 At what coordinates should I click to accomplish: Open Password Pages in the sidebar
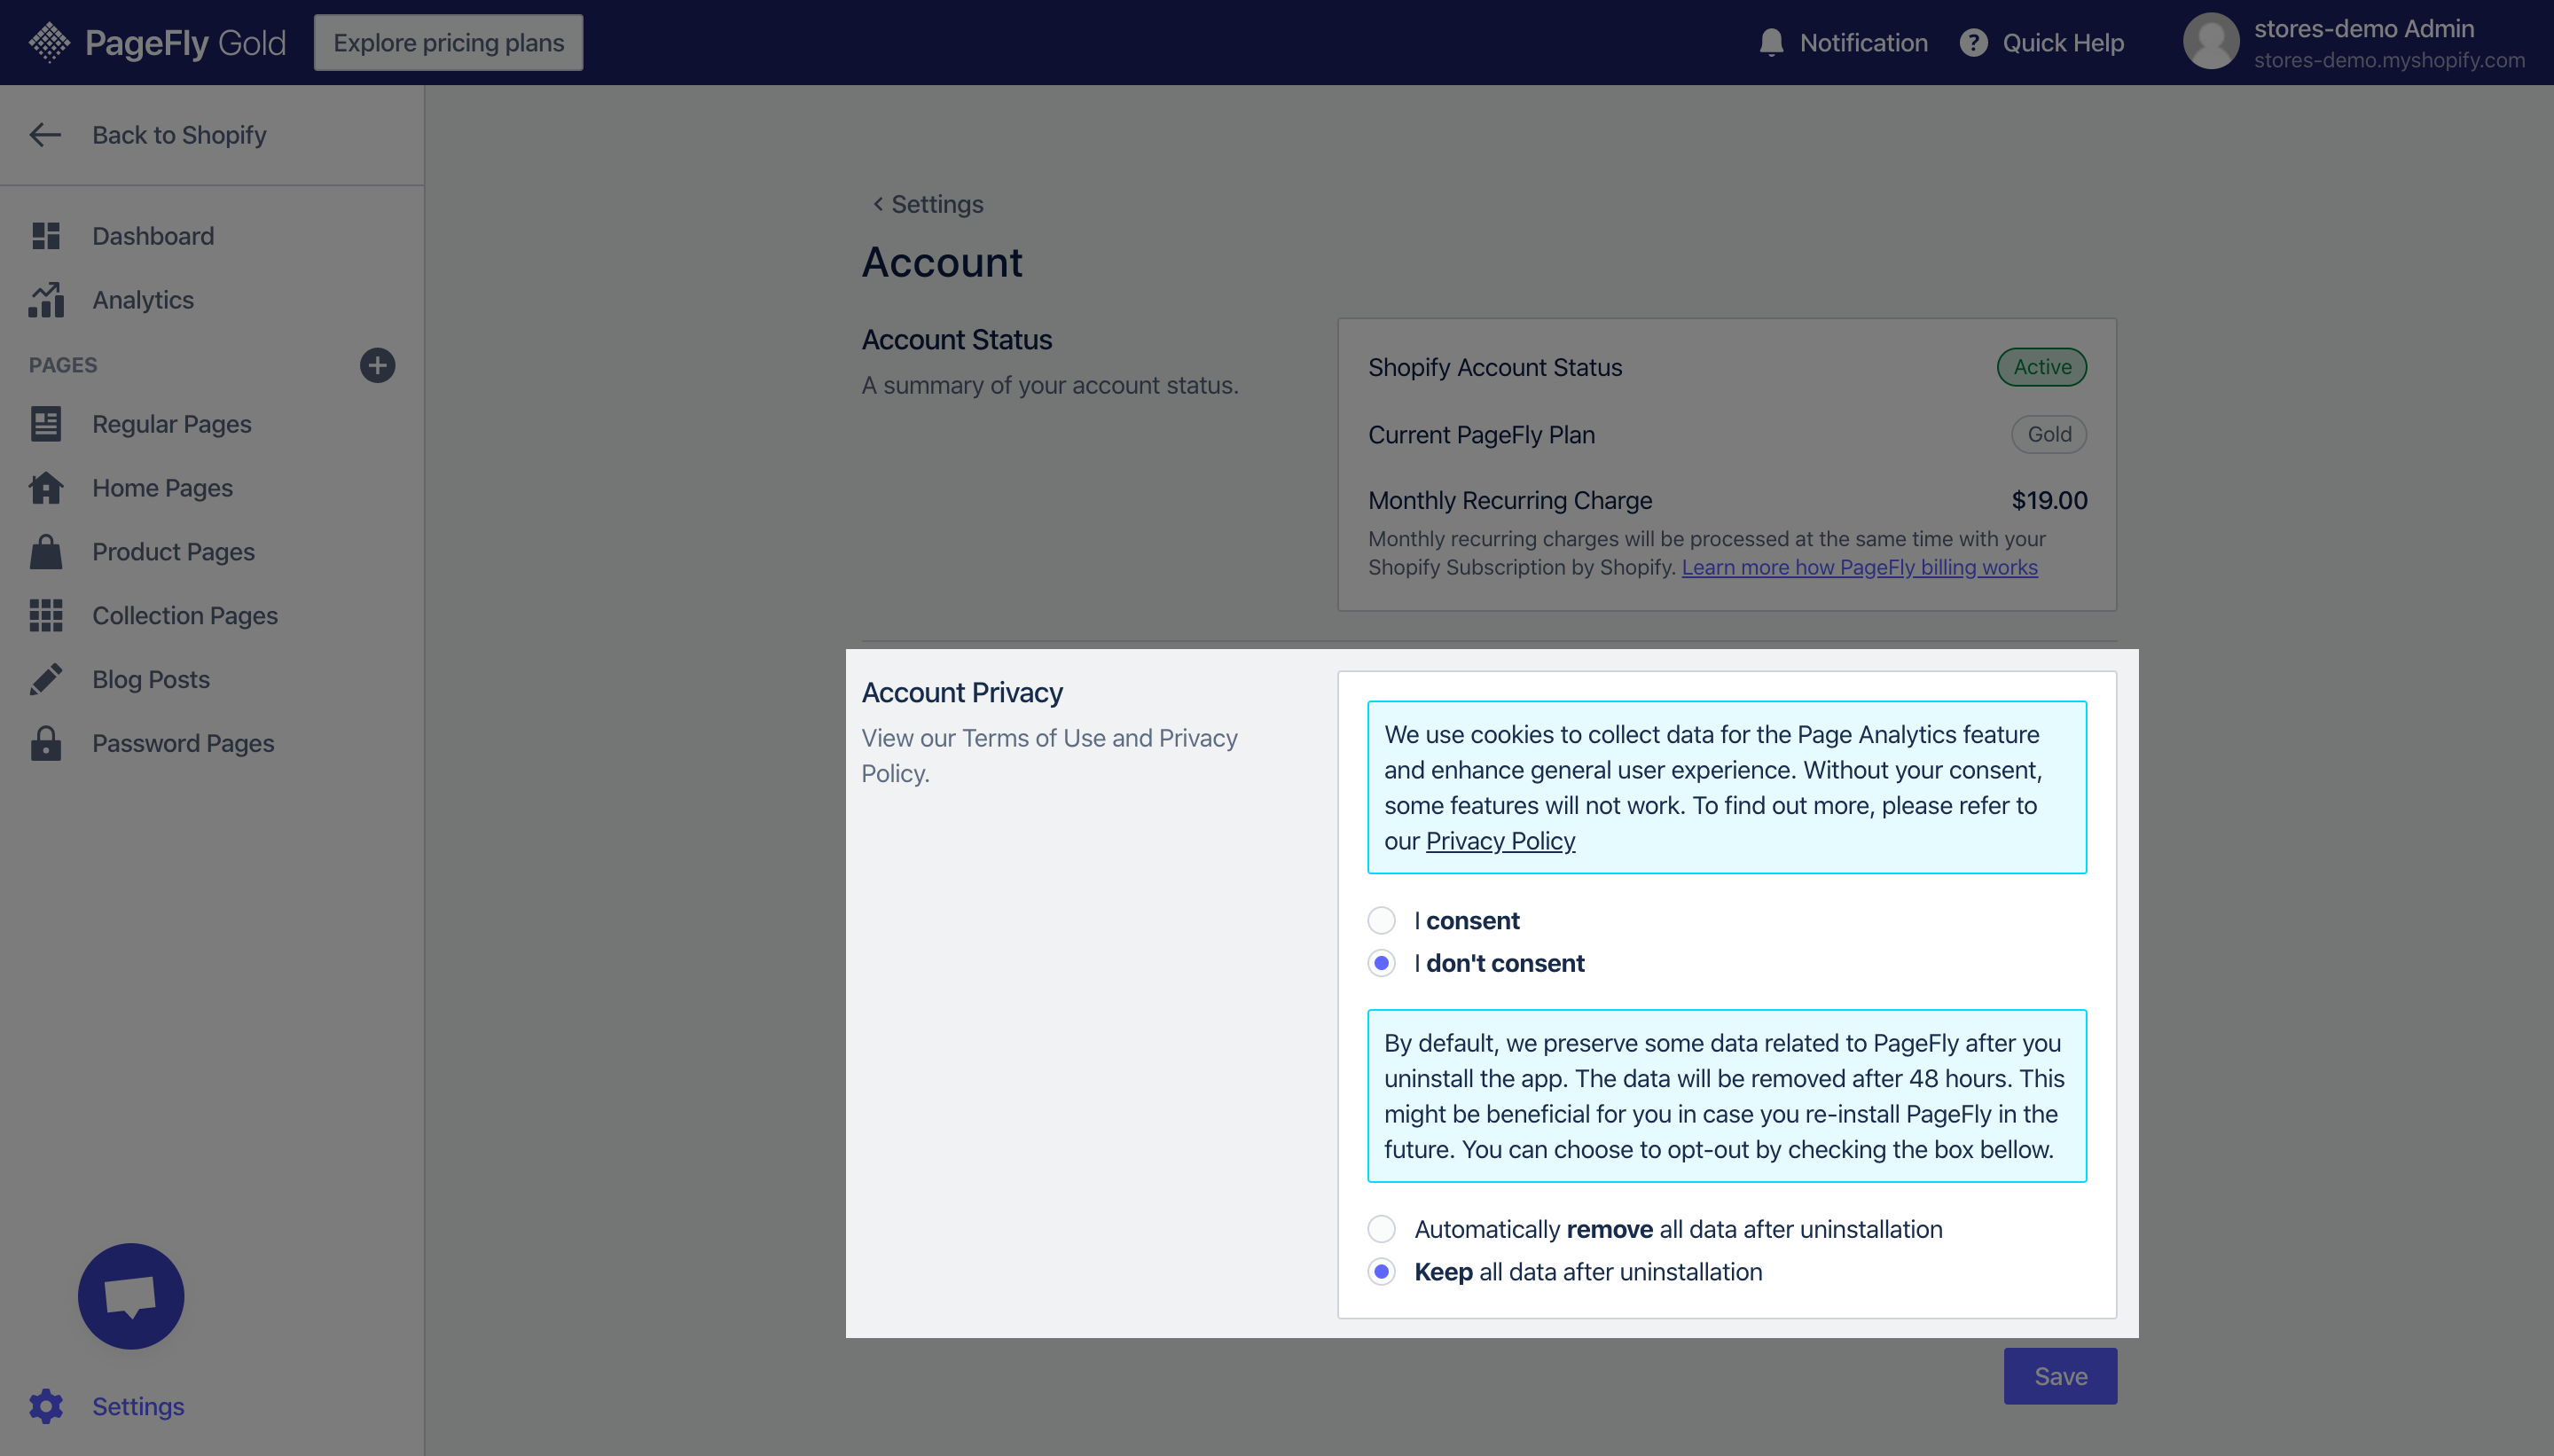(183, 743)
